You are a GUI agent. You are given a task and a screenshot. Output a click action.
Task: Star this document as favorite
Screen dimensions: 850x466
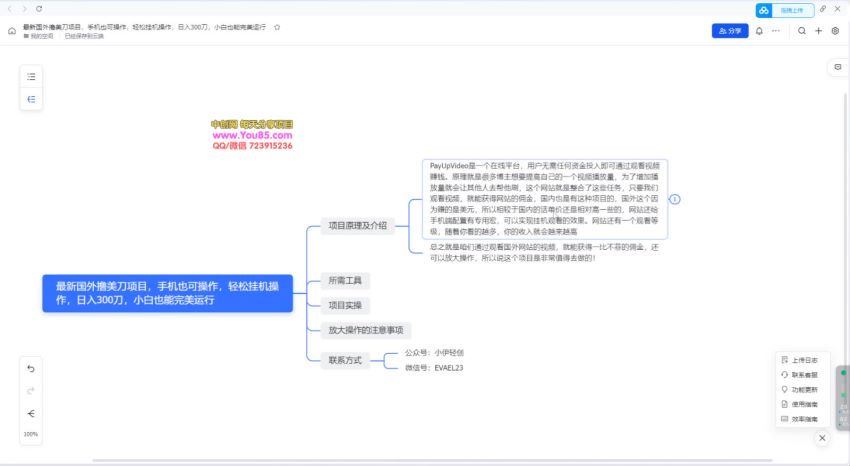tap(277, 27)
